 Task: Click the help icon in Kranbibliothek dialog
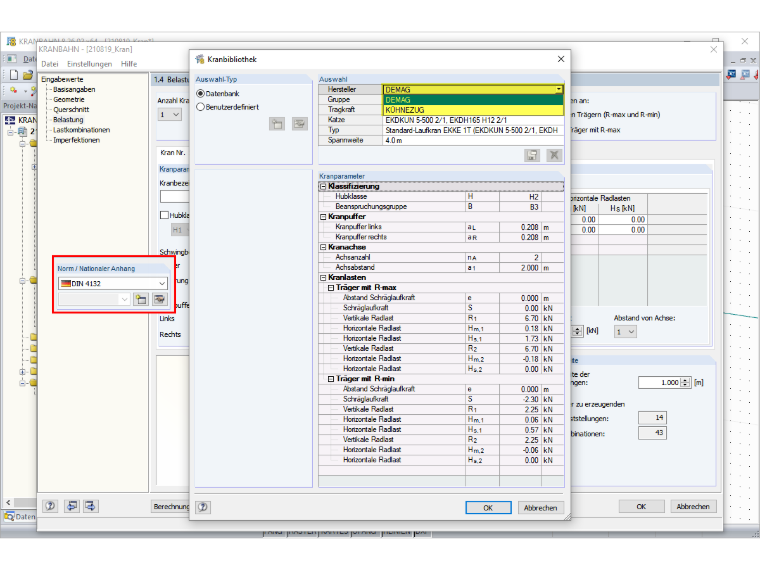(203, 507)
